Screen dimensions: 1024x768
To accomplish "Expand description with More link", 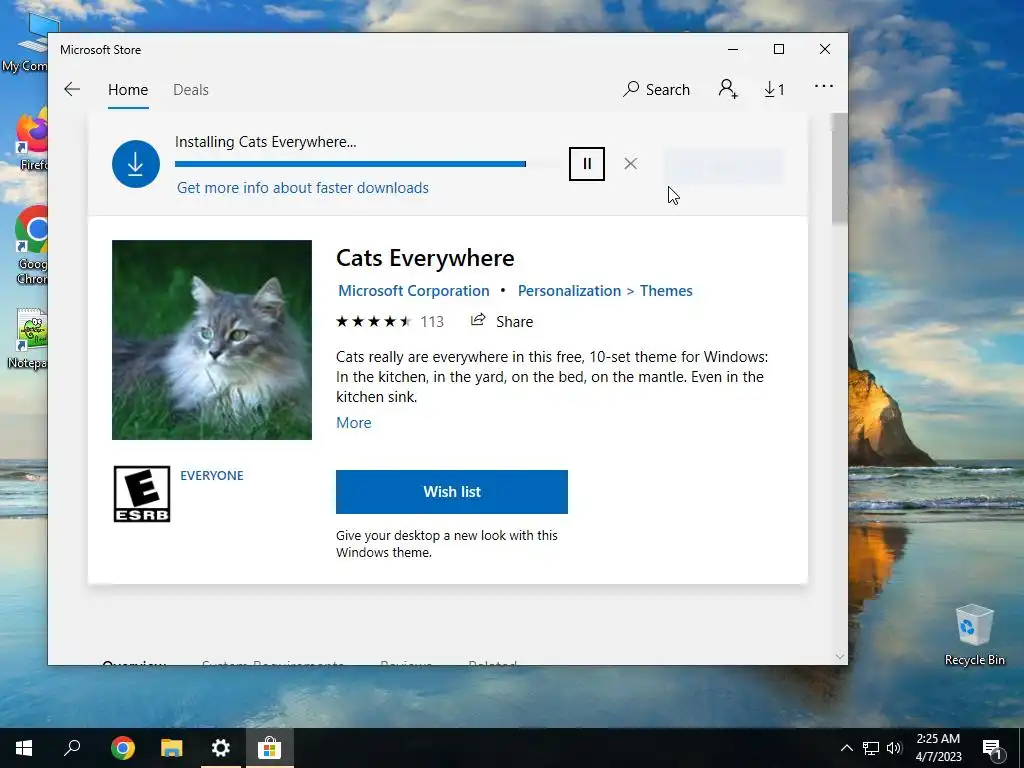I will pyautogui.click(x=353, y=423).
